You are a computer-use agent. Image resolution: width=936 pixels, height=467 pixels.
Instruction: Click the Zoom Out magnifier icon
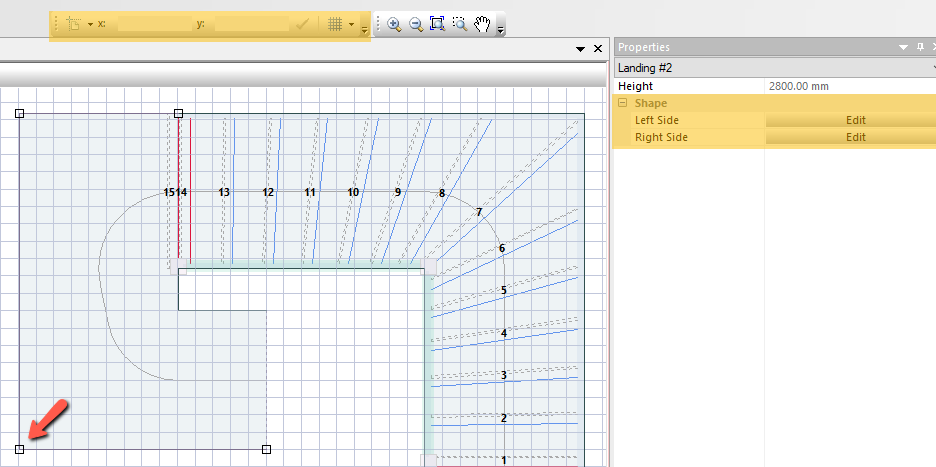pyautogui.click(x=416, y=25)
